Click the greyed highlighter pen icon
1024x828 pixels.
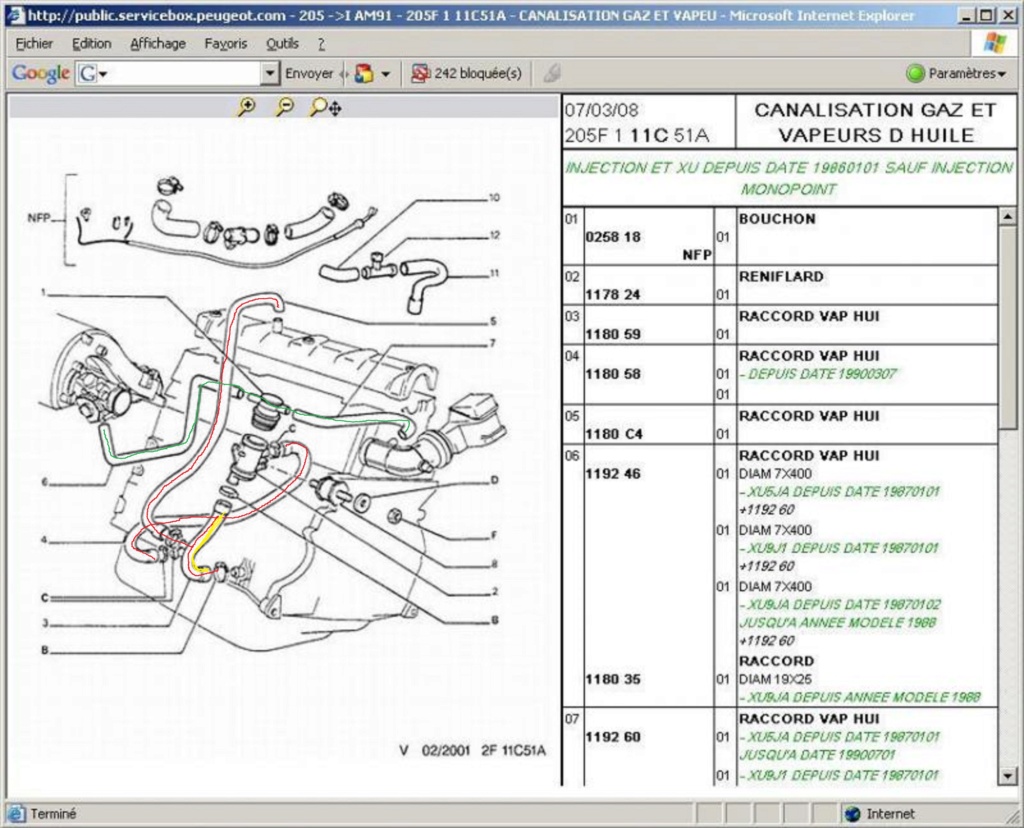[552, 74]
